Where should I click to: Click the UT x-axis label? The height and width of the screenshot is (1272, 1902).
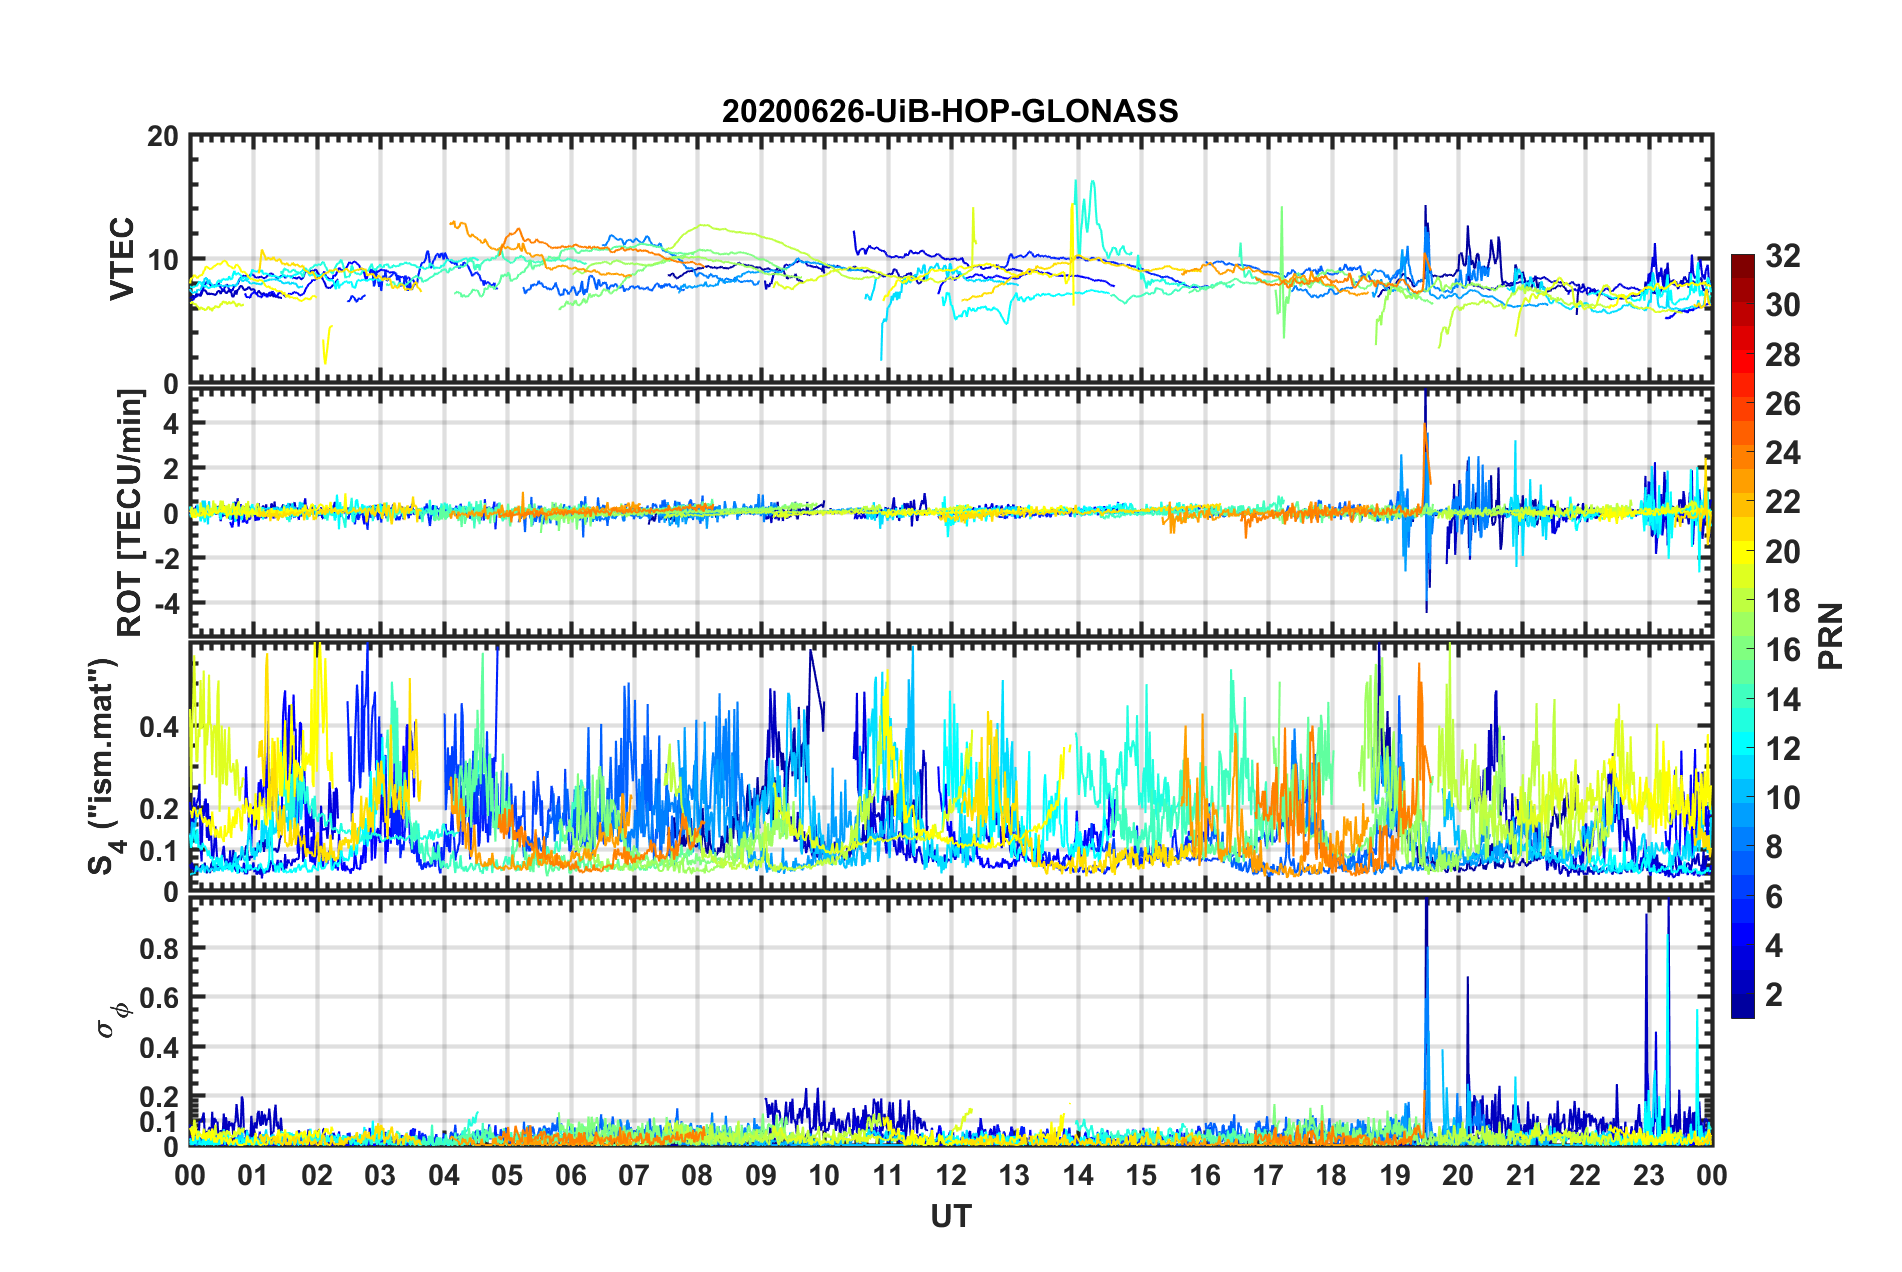coord(951,1216)
